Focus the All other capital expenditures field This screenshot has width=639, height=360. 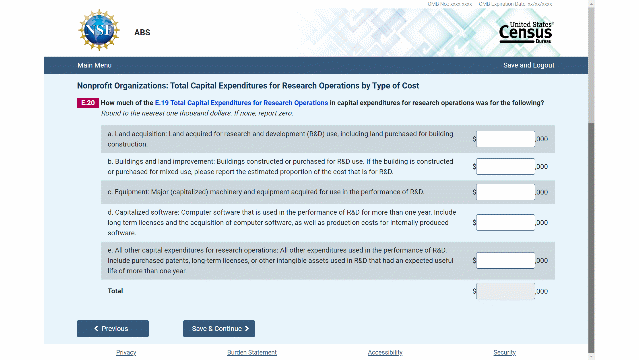pyautogui.click(x=505, y=261)
